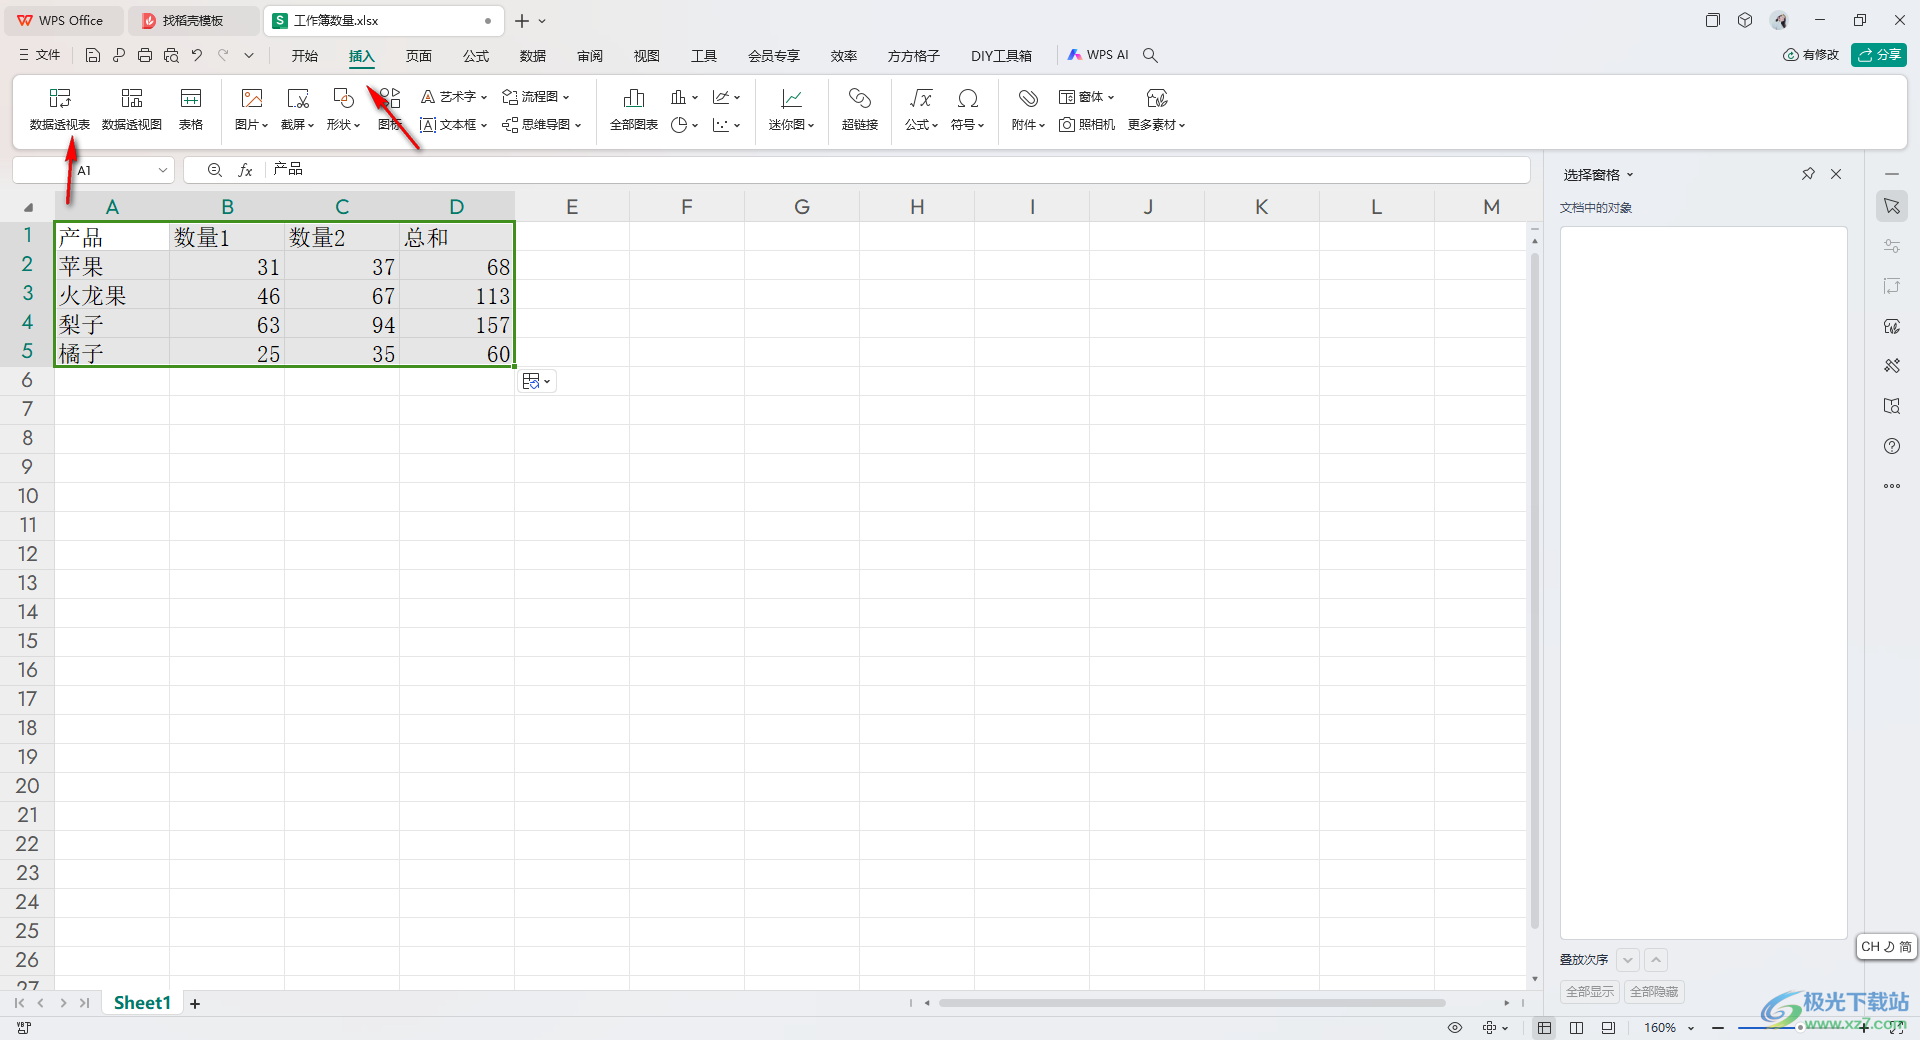Insert an attachment with 附件

(x=1028, y=109)
